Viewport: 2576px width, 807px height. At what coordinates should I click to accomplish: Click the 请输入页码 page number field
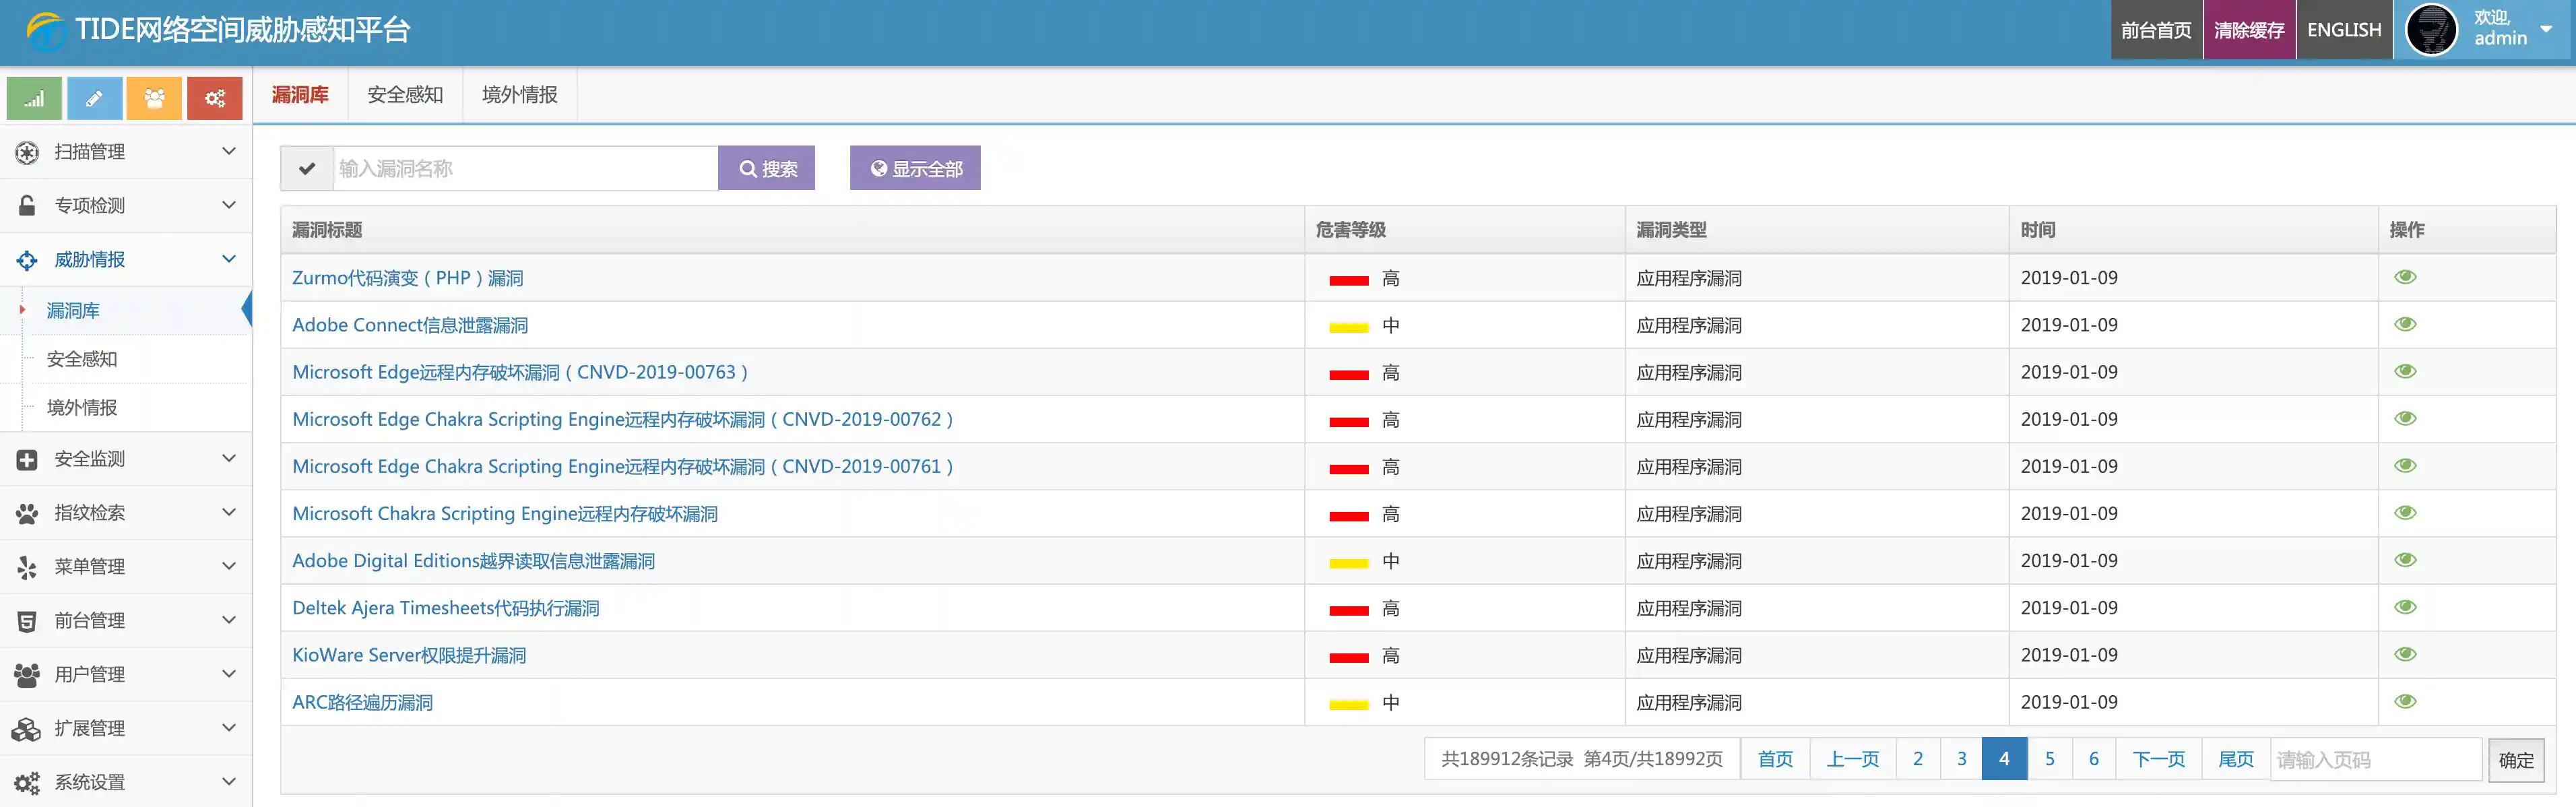point(2375,760)
